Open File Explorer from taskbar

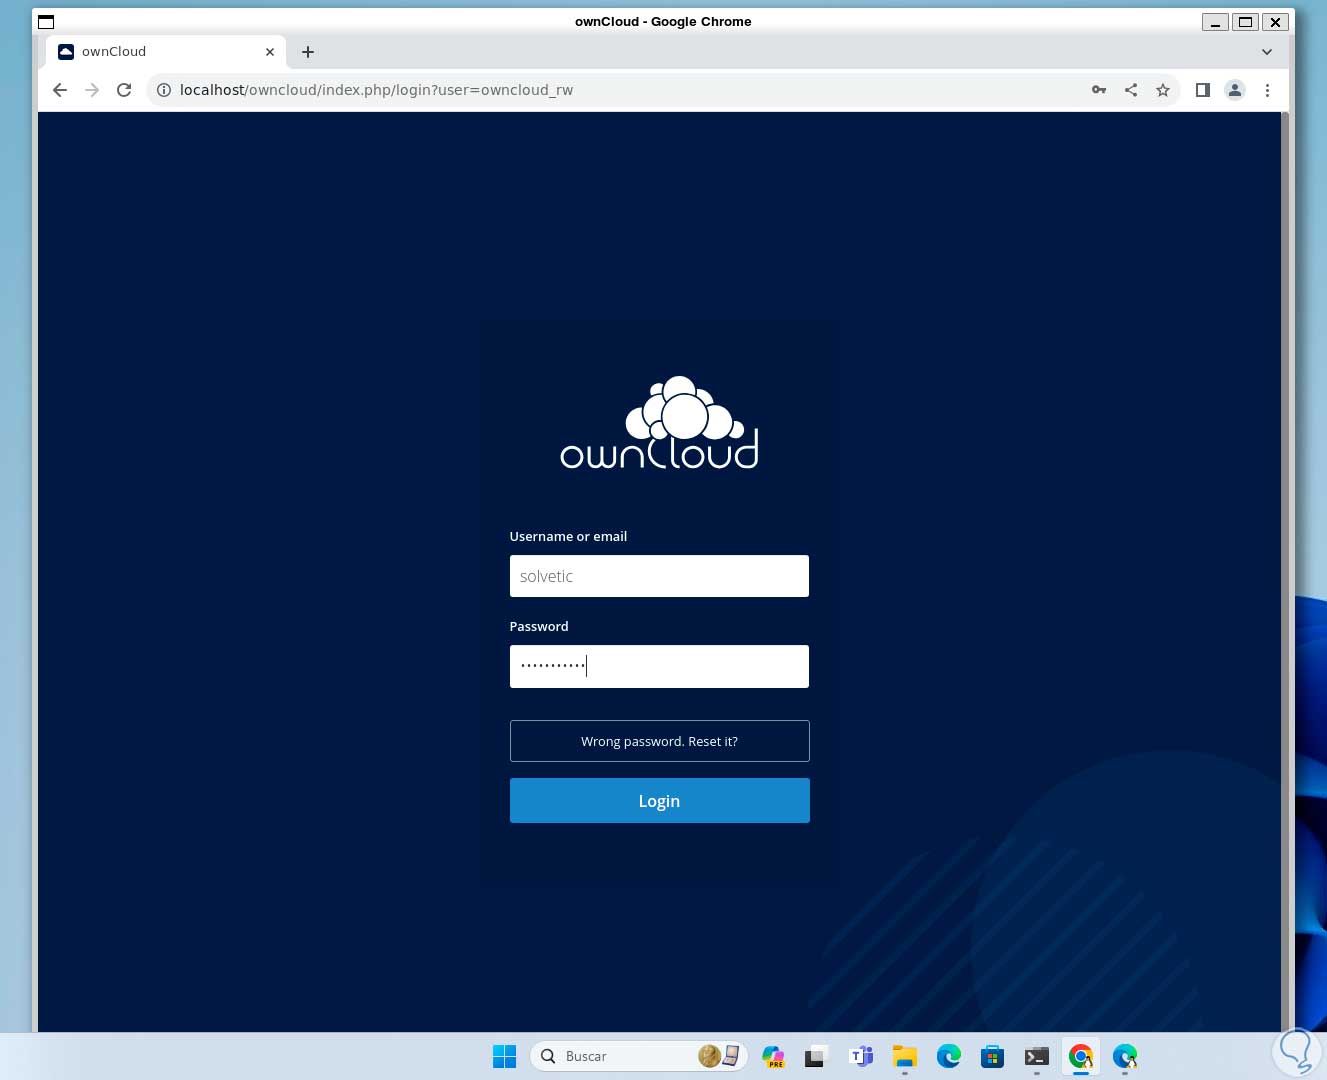(905, 1056)
